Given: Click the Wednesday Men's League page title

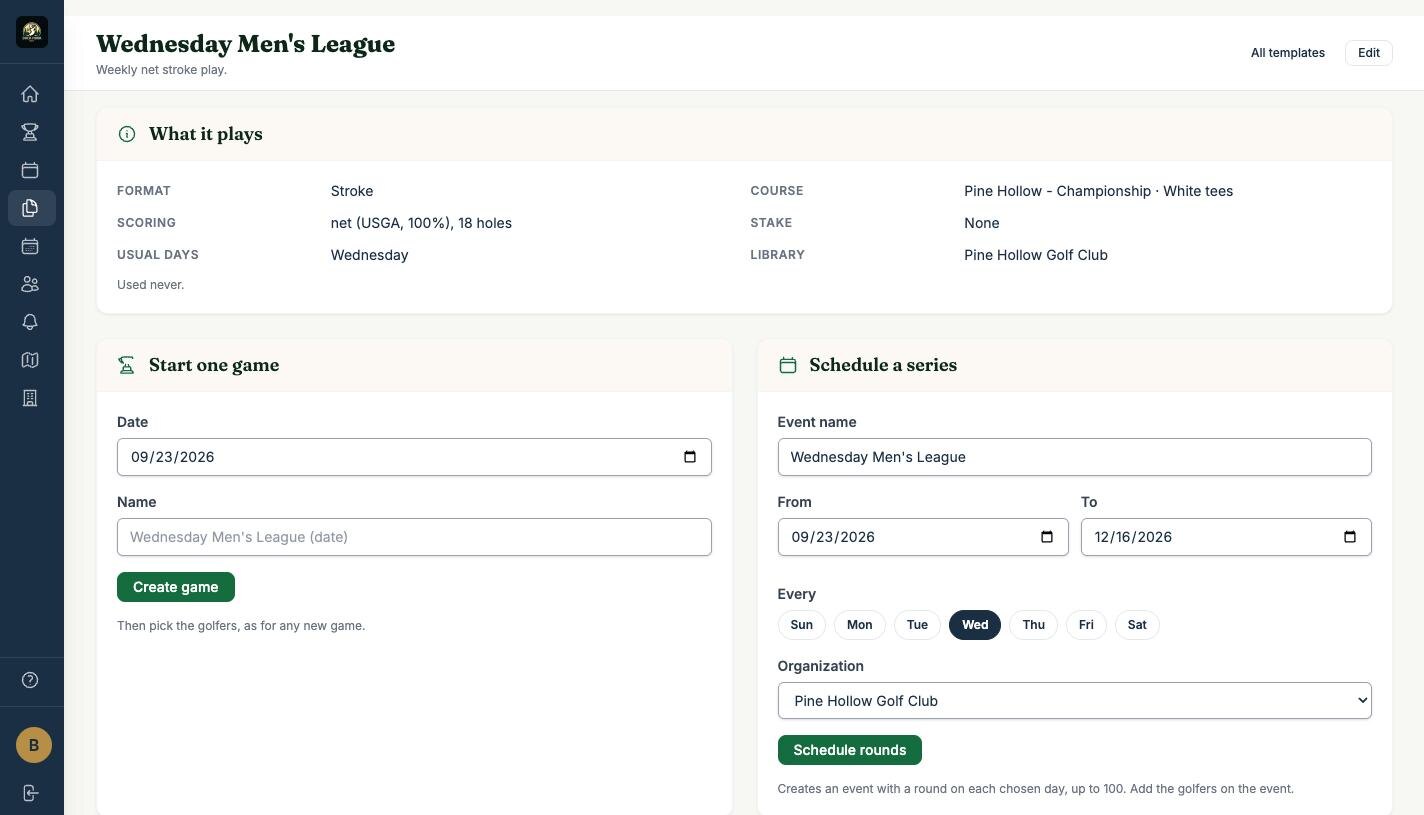Looking at the screenshot, I should [x=246, y=44].
